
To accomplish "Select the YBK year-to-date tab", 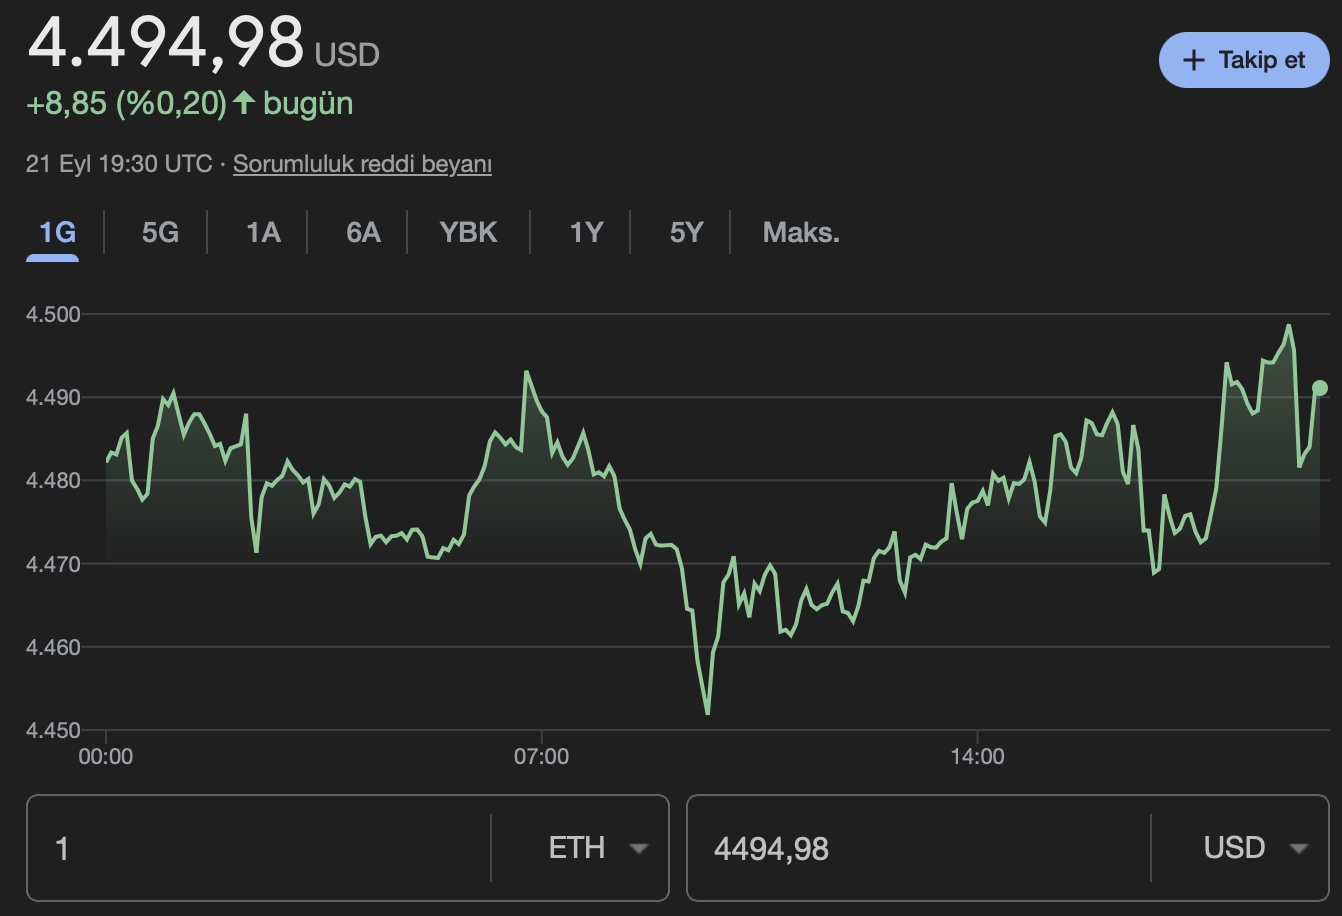I will [468, 232].
